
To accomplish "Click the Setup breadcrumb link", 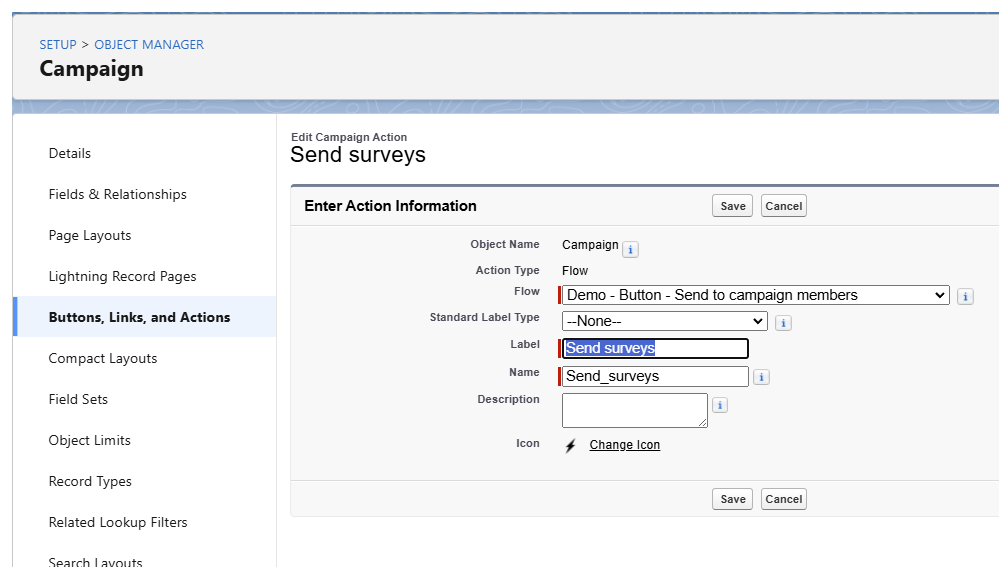I will point(58,44).
